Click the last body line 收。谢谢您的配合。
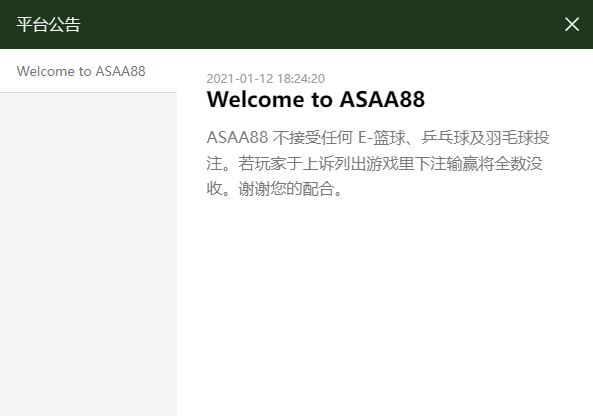Viewport: 593px width, 416px height. pyautogui.click(x=275, y=188)
